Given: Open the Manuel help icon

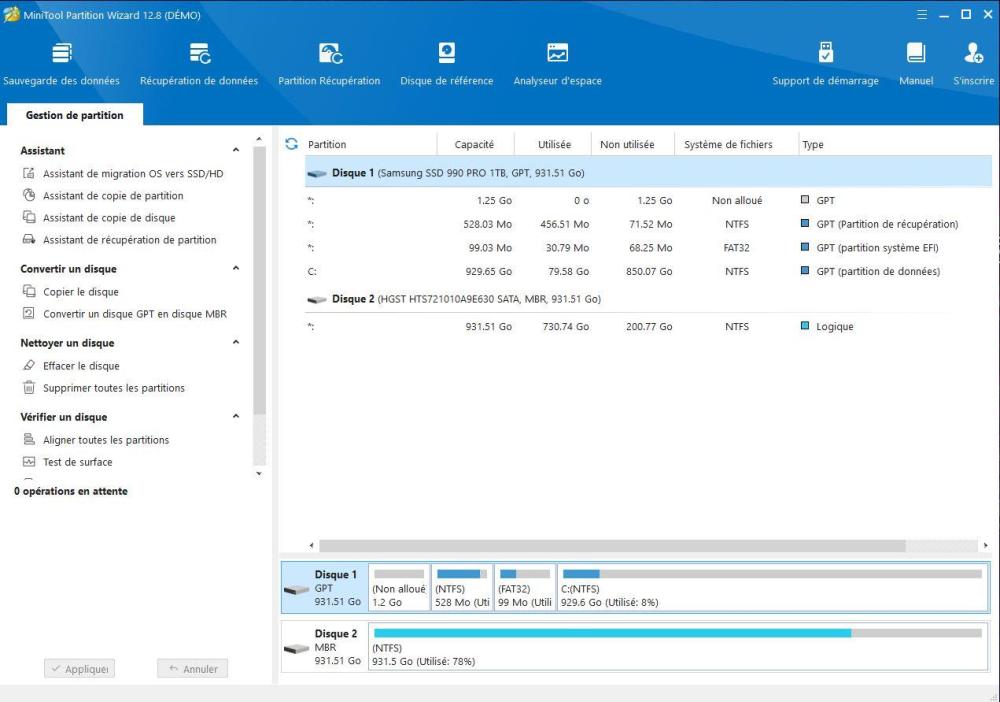Looking at the screenshot, I should (915, 54).
